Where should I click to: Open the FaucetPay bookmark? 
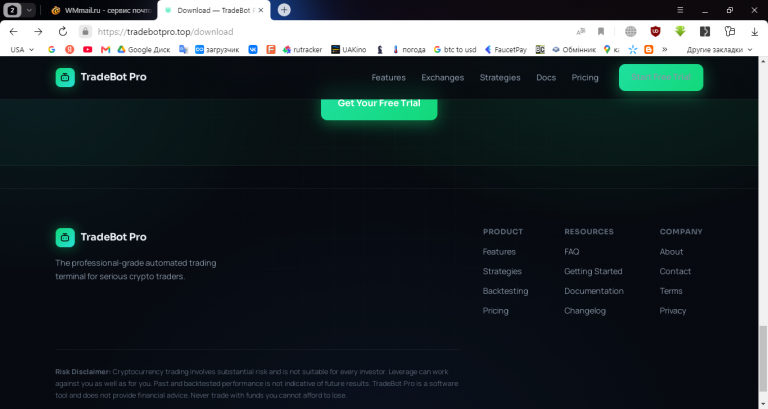pos(505,49)
